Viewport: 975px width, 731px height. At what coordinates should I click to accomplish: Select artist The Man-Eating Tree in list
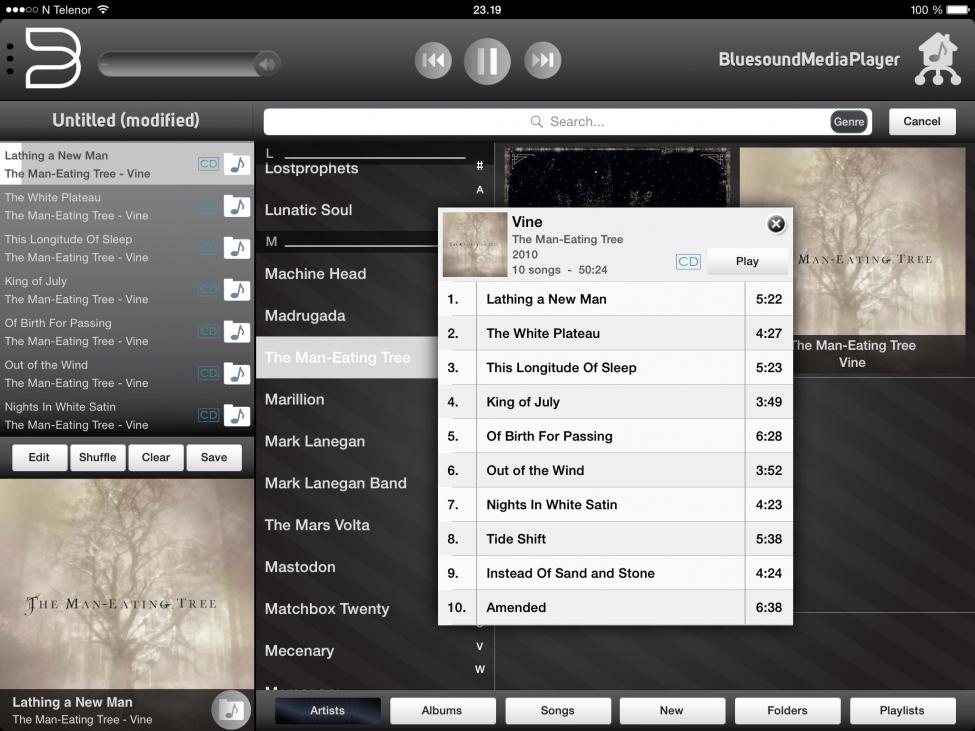coord(347,357)
